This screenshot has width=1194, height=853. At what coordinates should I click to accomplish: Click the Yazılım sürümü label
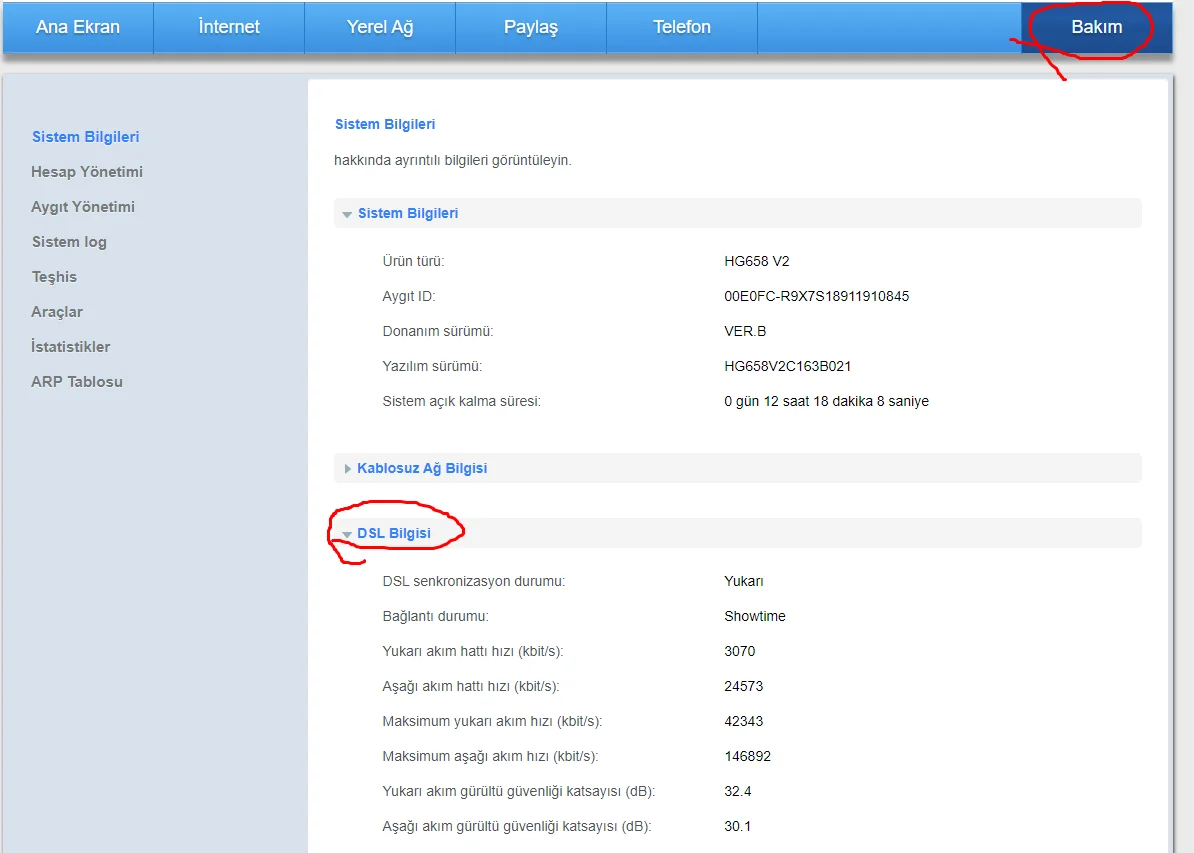point(433,366)
